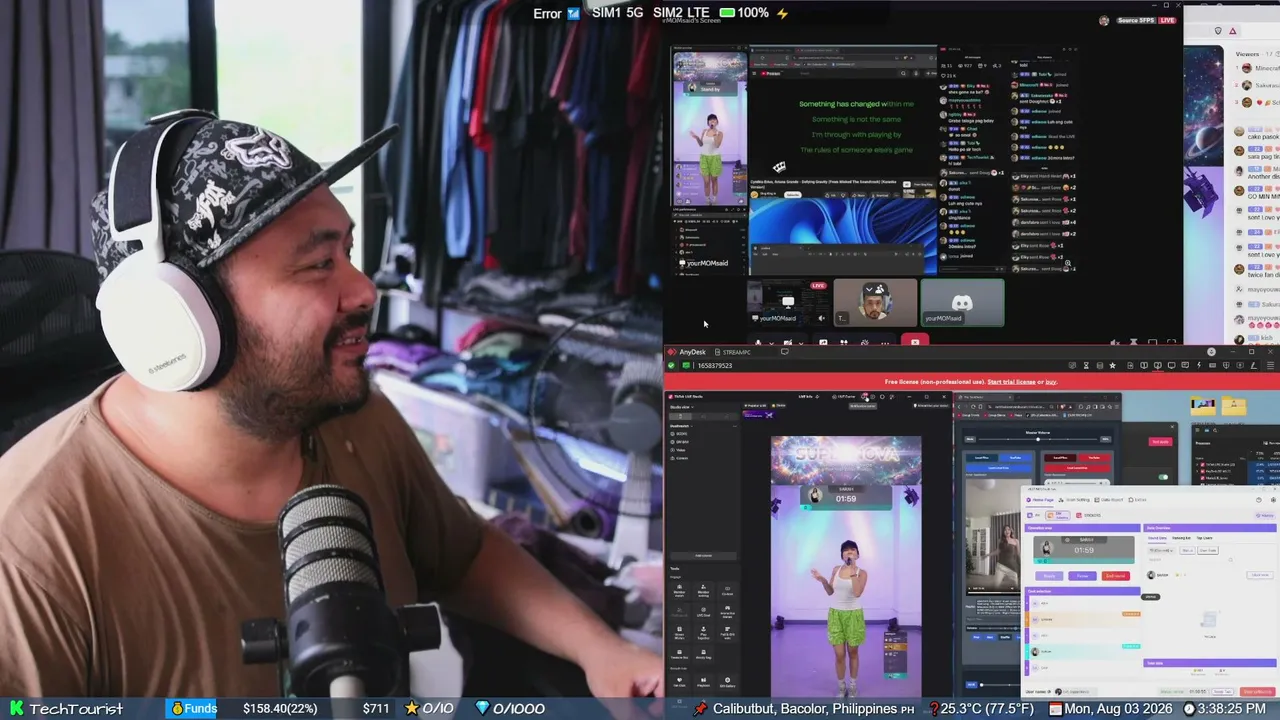Click the red LIVE badge beside Source 5FPS
1280x720 pixels.
(x=1166, y=20)
